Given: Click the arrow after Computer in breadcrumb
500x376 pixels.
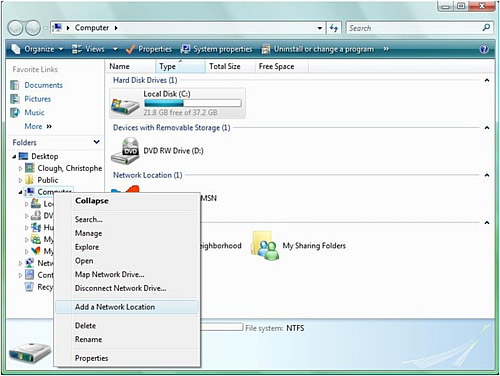Looking at the screenshot, I should 116,28.
